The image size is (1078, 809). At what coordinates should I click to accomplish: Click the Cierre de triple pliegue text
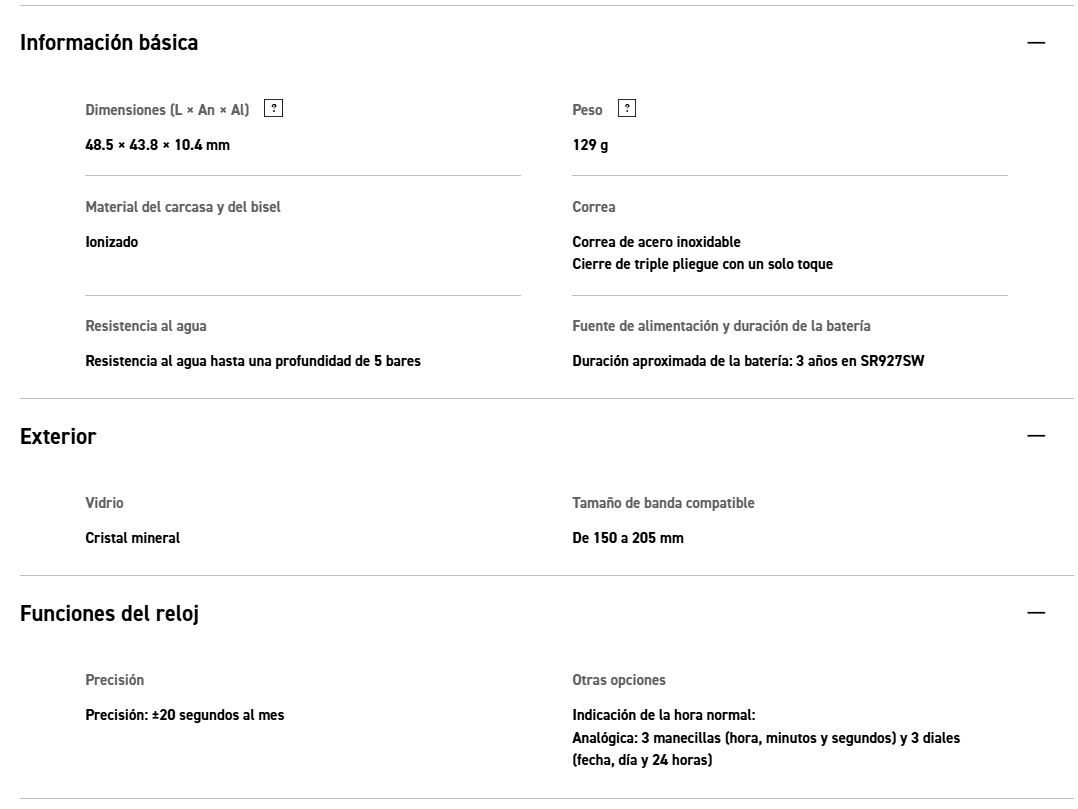pos(702,264)
